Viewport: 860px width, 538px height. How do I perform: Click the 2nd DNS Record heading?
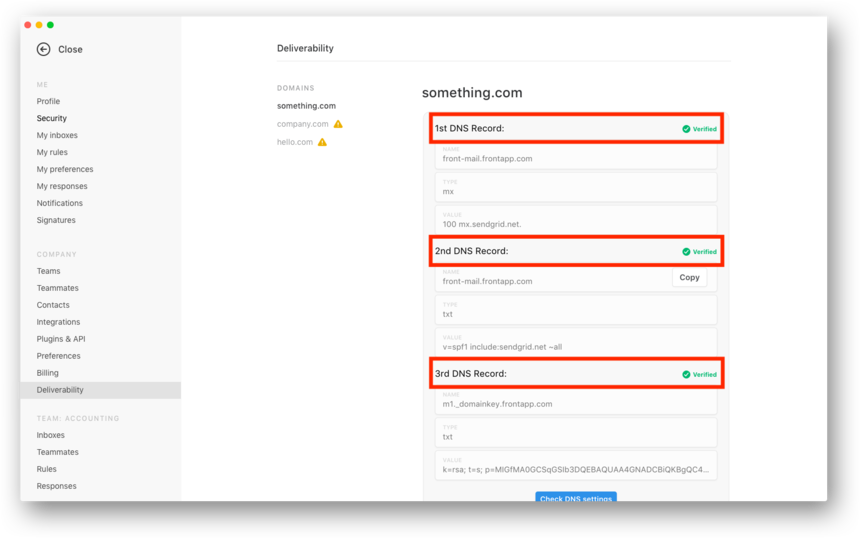tap(472, 251)
